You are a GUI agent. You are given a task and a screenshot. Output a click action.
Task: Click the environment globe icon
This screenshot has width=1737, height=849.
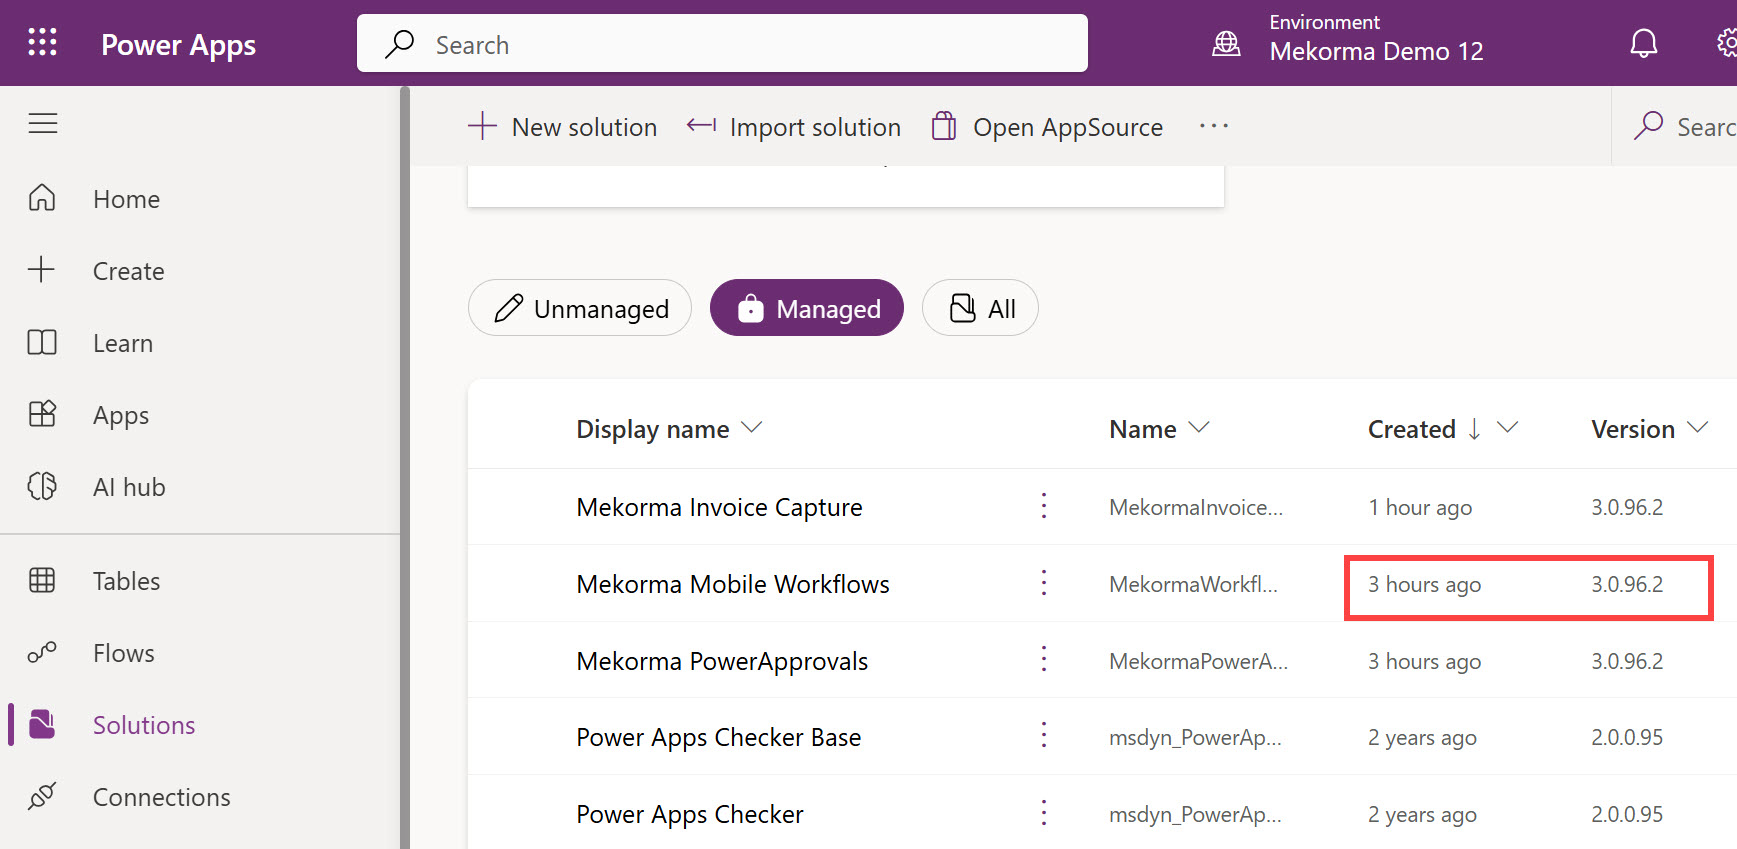click(x=1226, y=44)
